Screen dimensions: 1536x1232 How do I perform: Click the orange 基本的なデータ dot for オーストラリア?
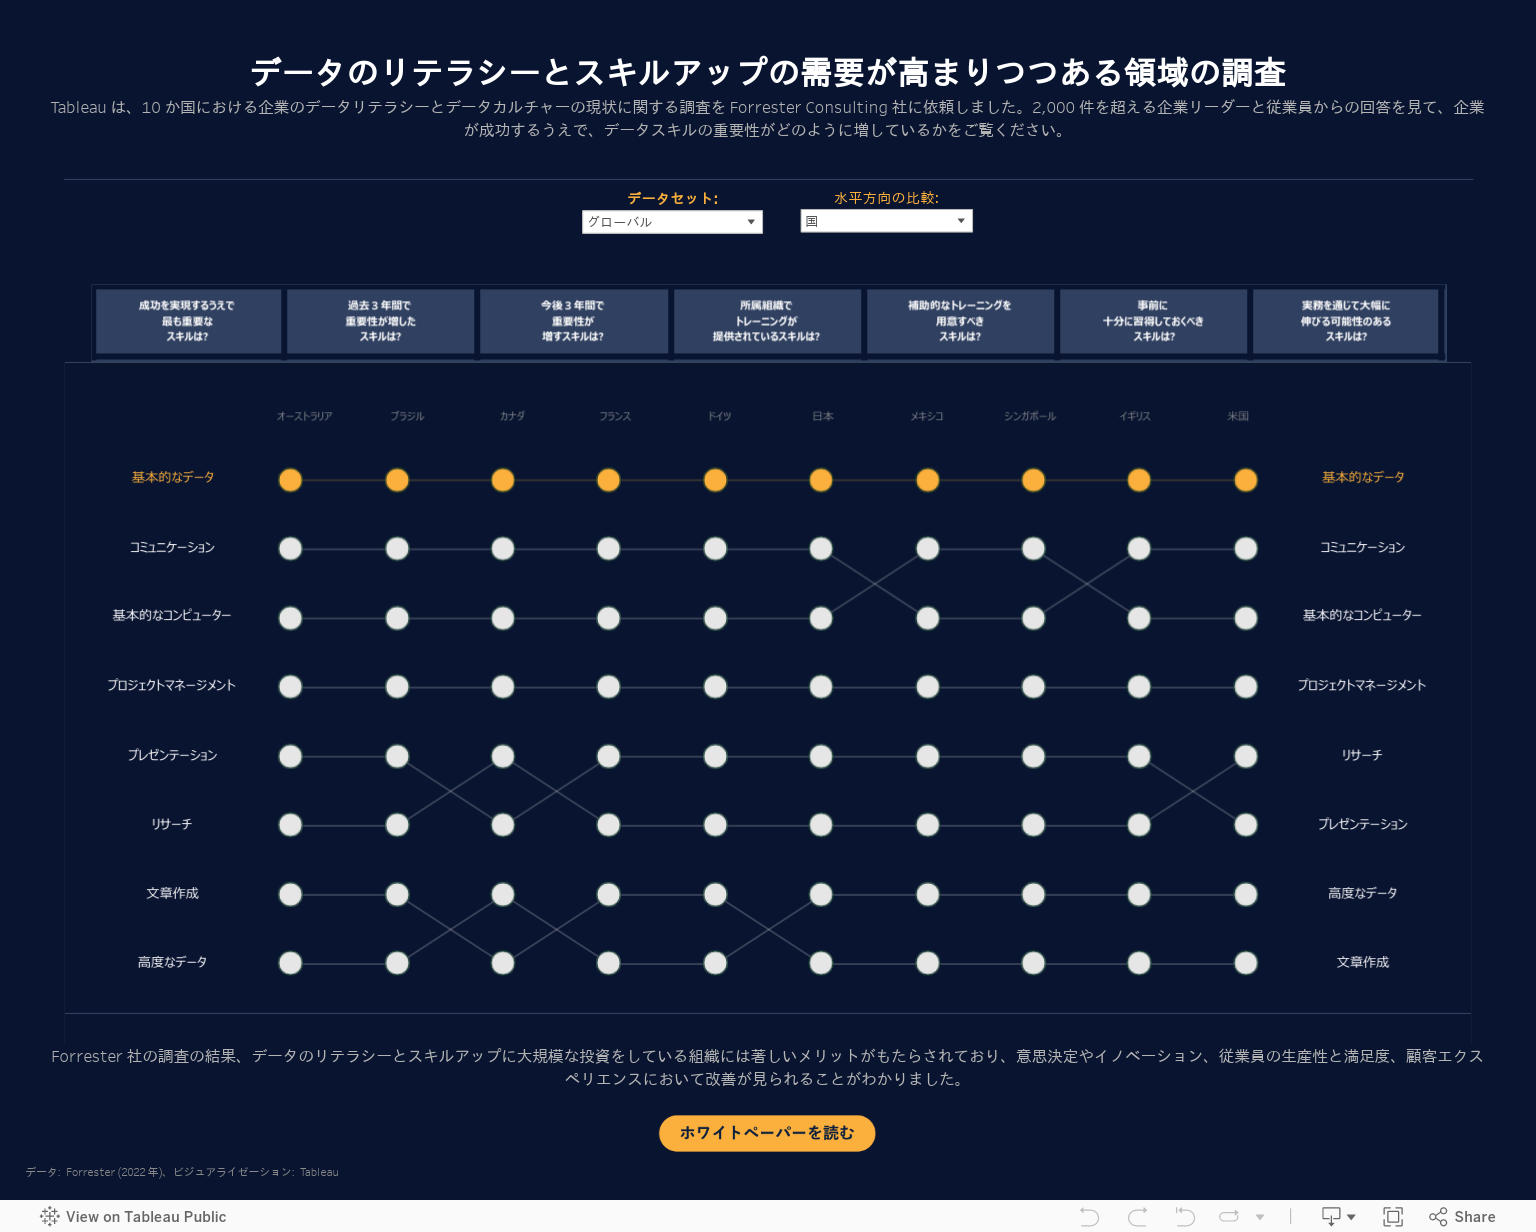290,480
